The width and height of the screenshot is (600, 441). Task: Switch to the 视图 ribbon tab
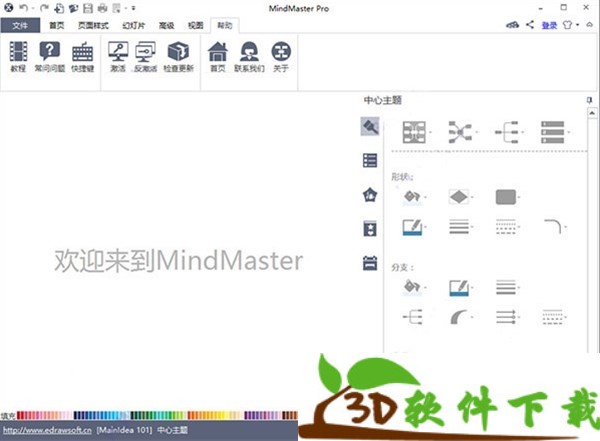(196, 26)
